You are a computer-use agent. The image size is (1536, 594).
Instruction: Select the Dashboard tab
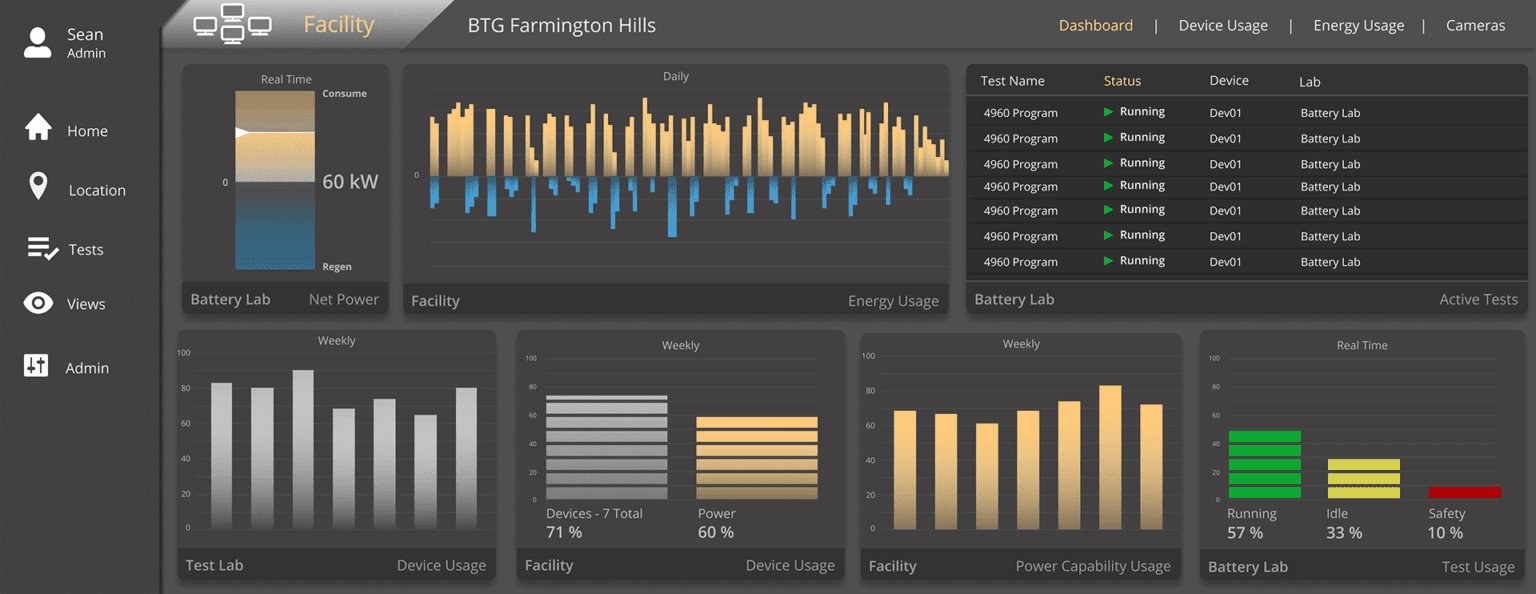point(1095,26)
